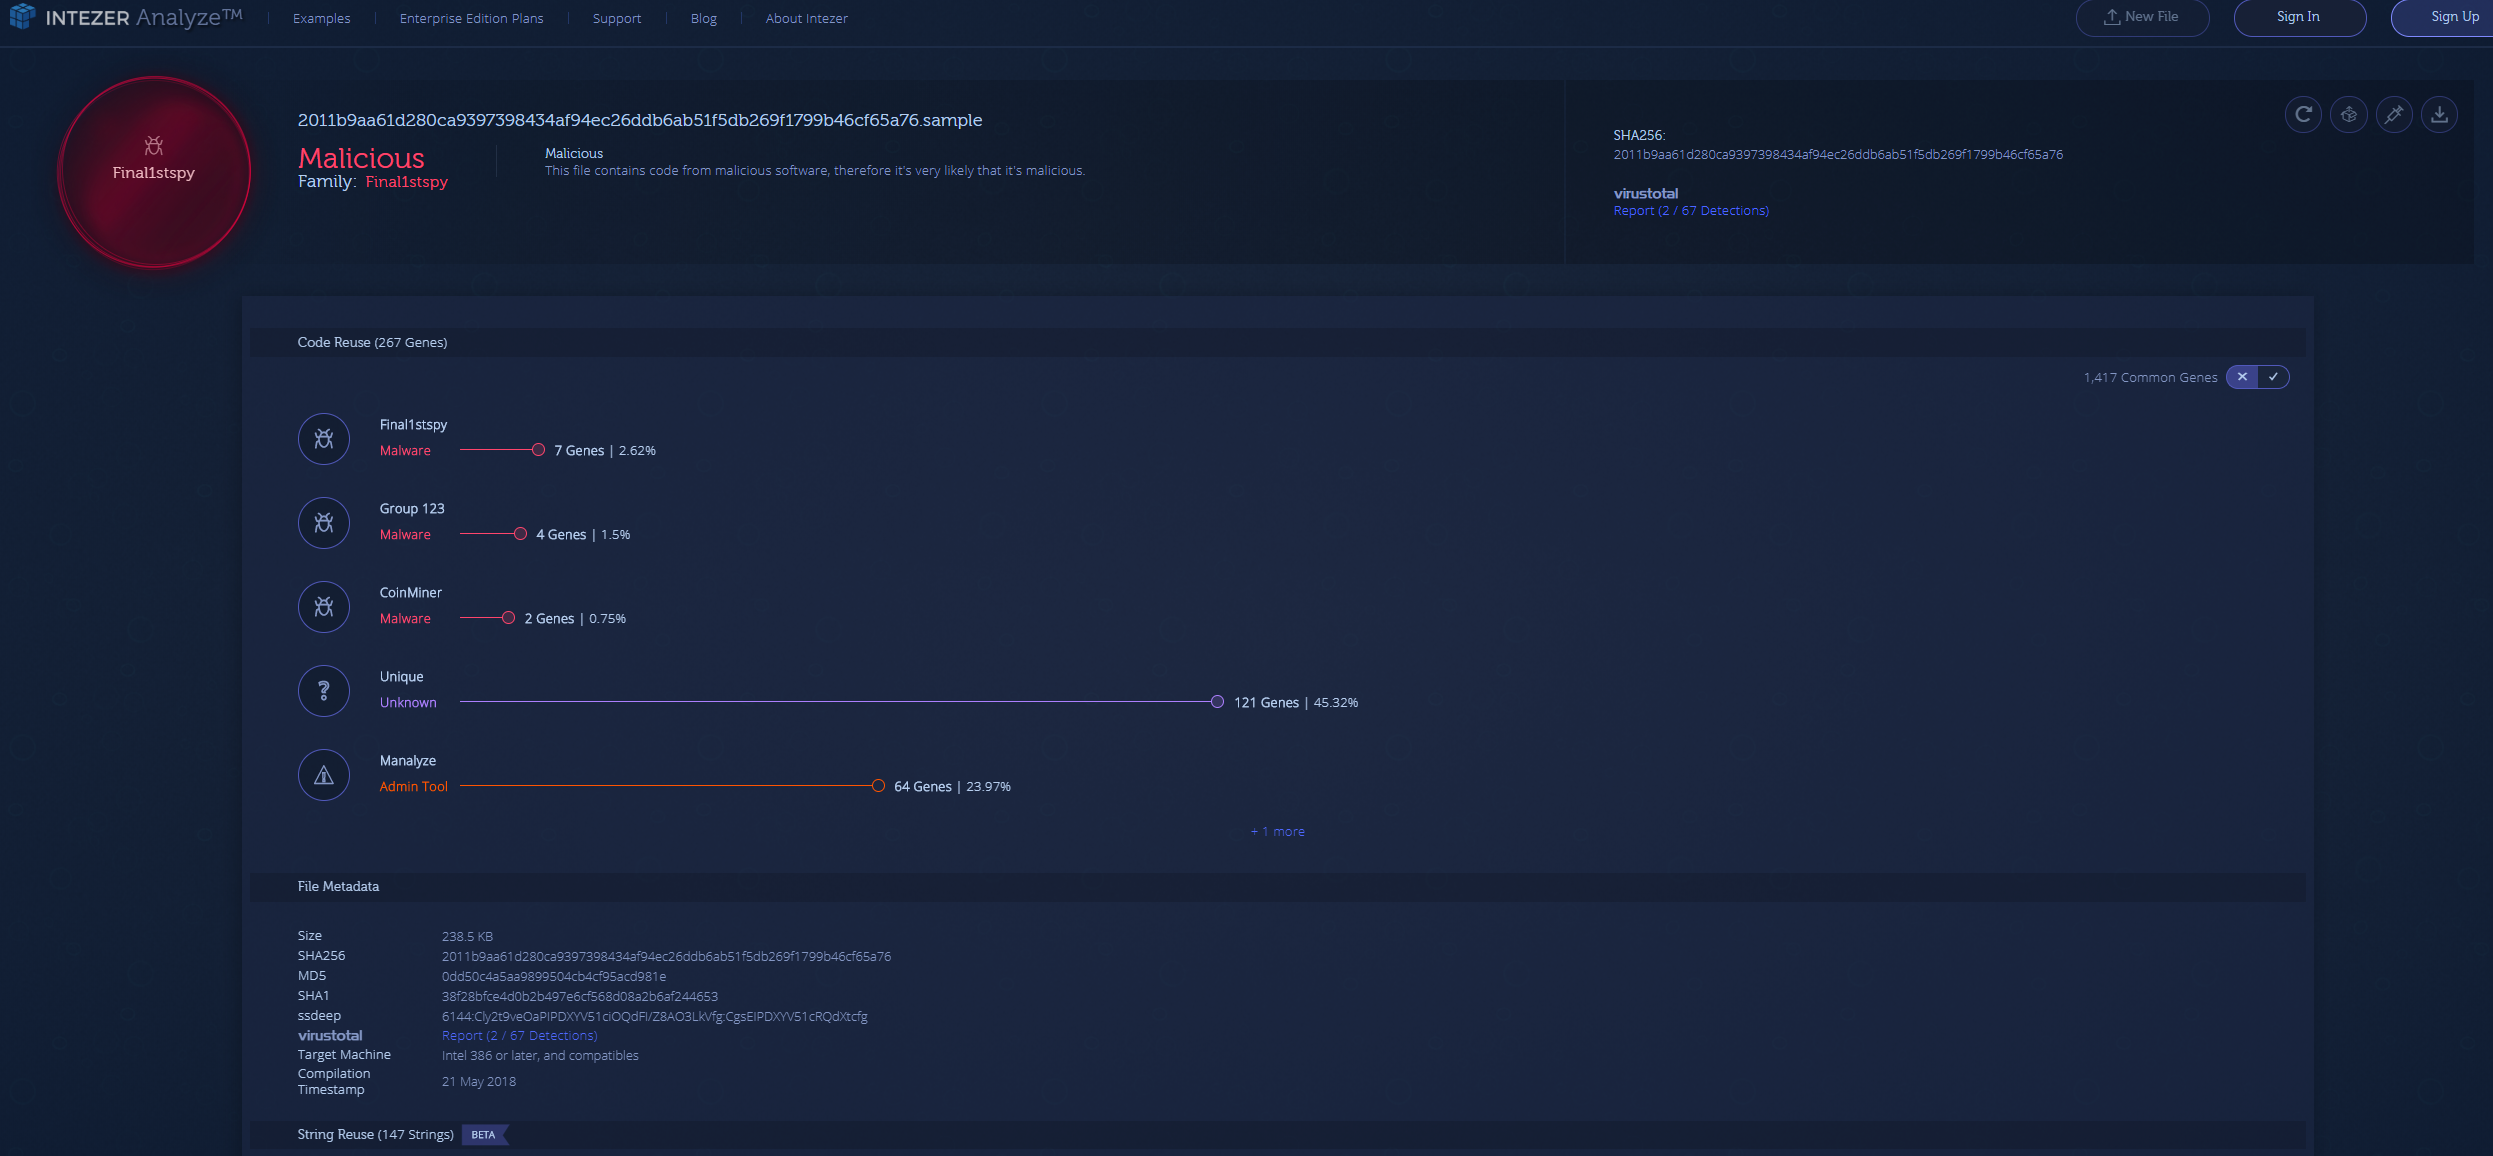Show common genes with checkmark toggle
2493x1156 pixels.
pos(2273,377)
